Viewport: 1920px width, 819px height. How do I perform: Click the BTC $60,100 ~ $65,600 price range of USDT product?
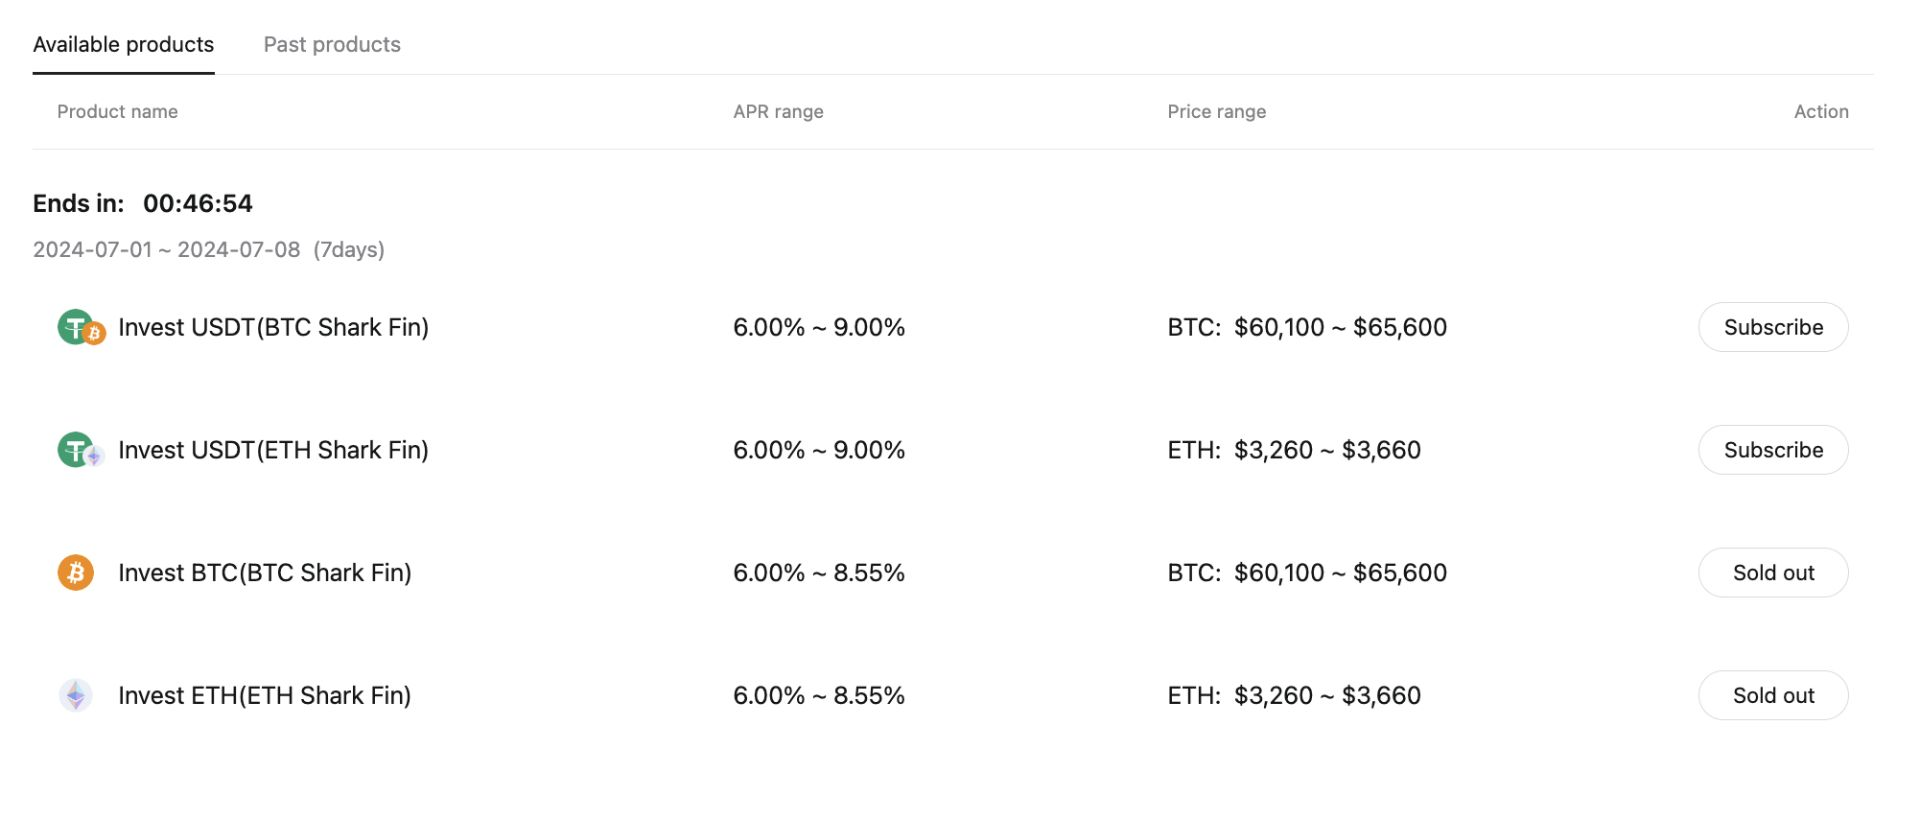coord(1307,327)
